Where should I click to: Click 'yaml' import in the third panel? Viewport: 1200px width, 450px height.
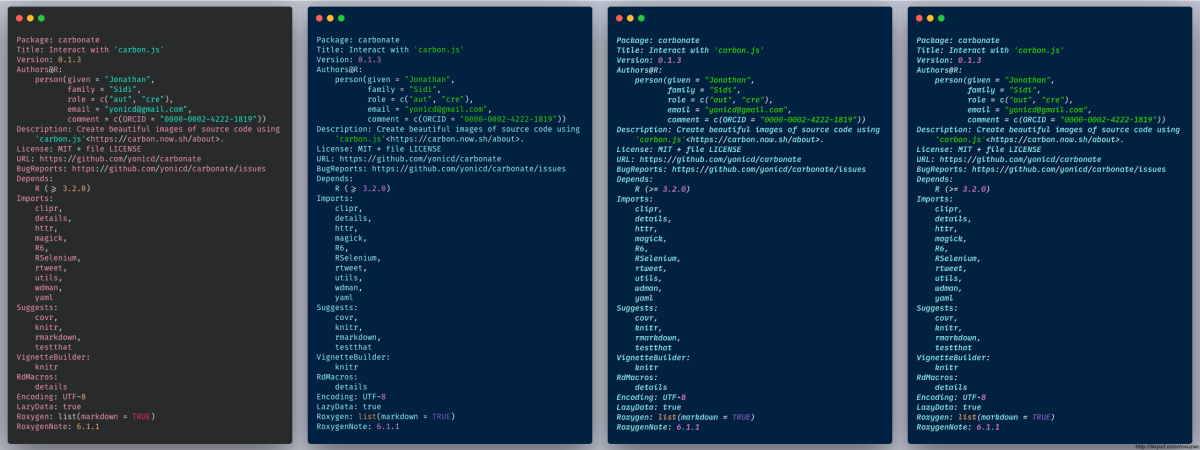point(645,298)
